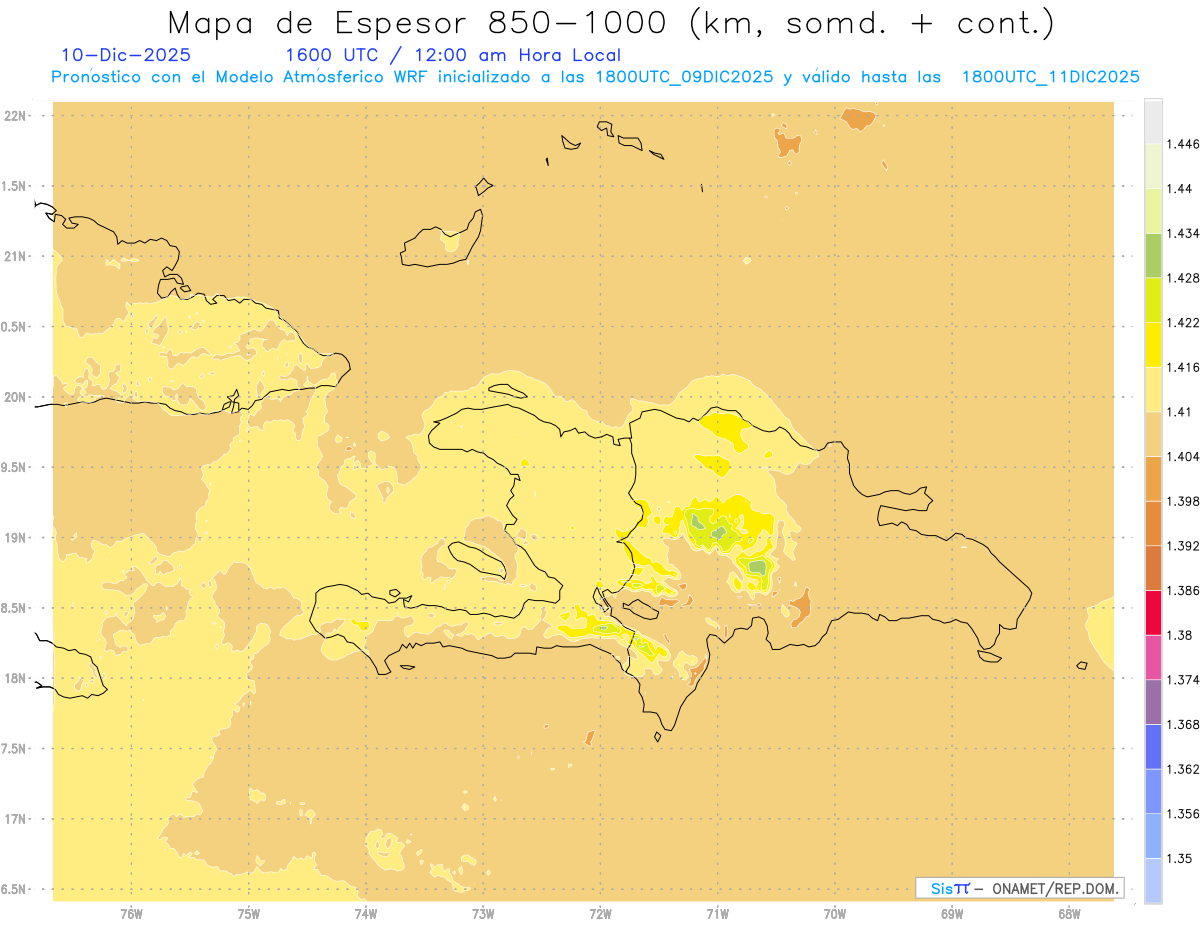Click the longitude label "74W"
Image resolution: width=1200 pixels, height=927 pixels.
(x=366, y=913)
